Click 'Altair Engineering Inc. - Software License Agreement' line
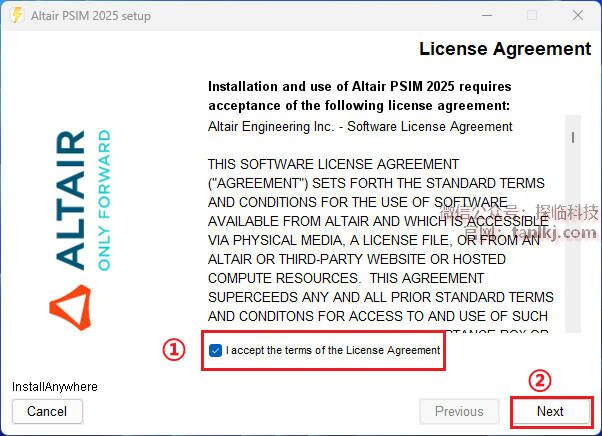This screenshot has width=602, height=436. tap(360, 126)
